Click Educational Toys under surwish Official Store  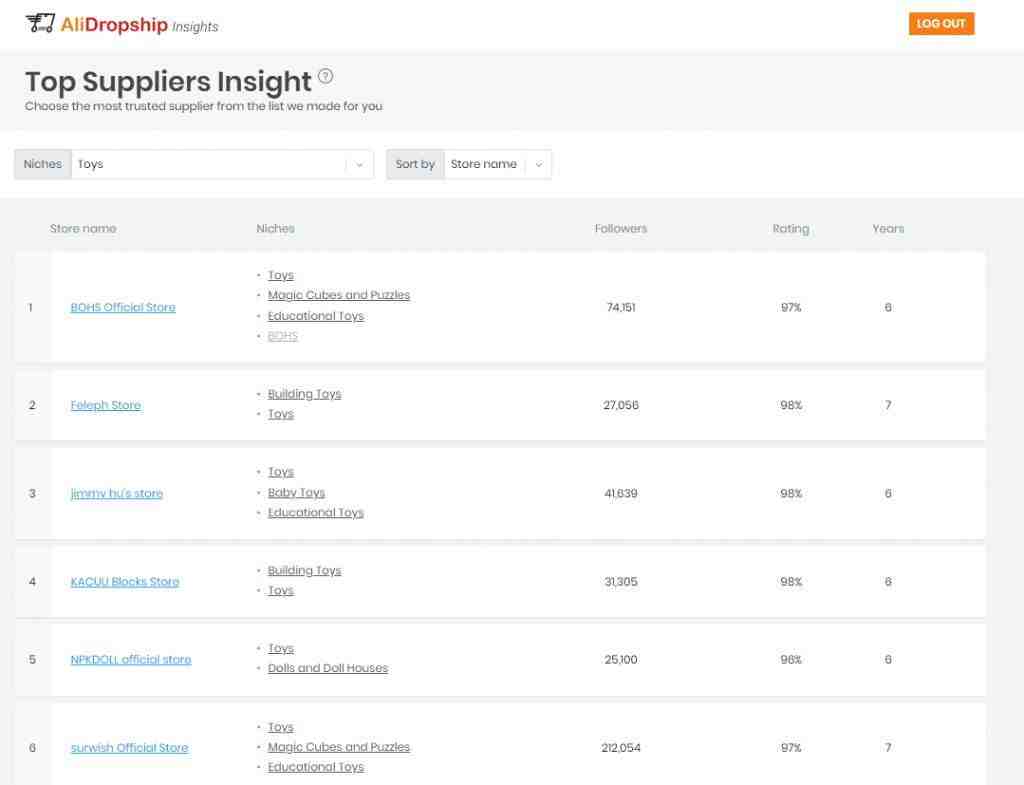coord(316,767)
